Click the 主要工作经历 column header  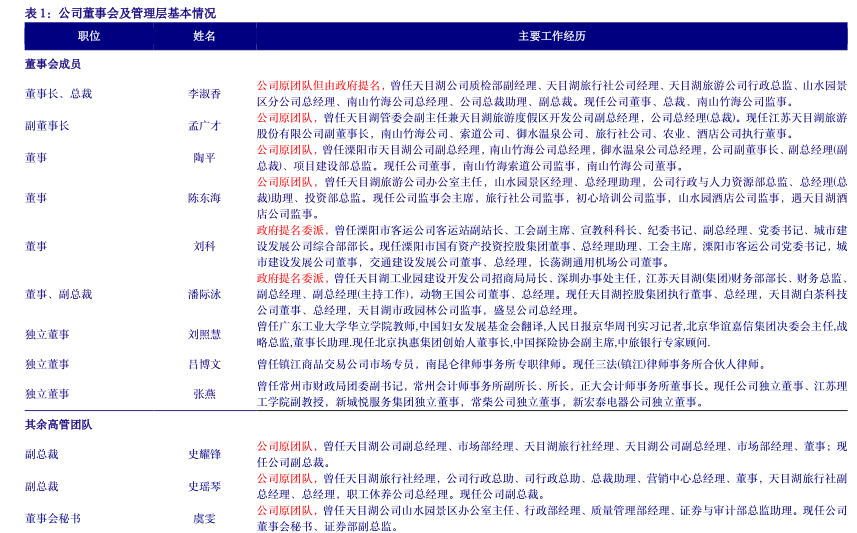(x=552, y=36)
